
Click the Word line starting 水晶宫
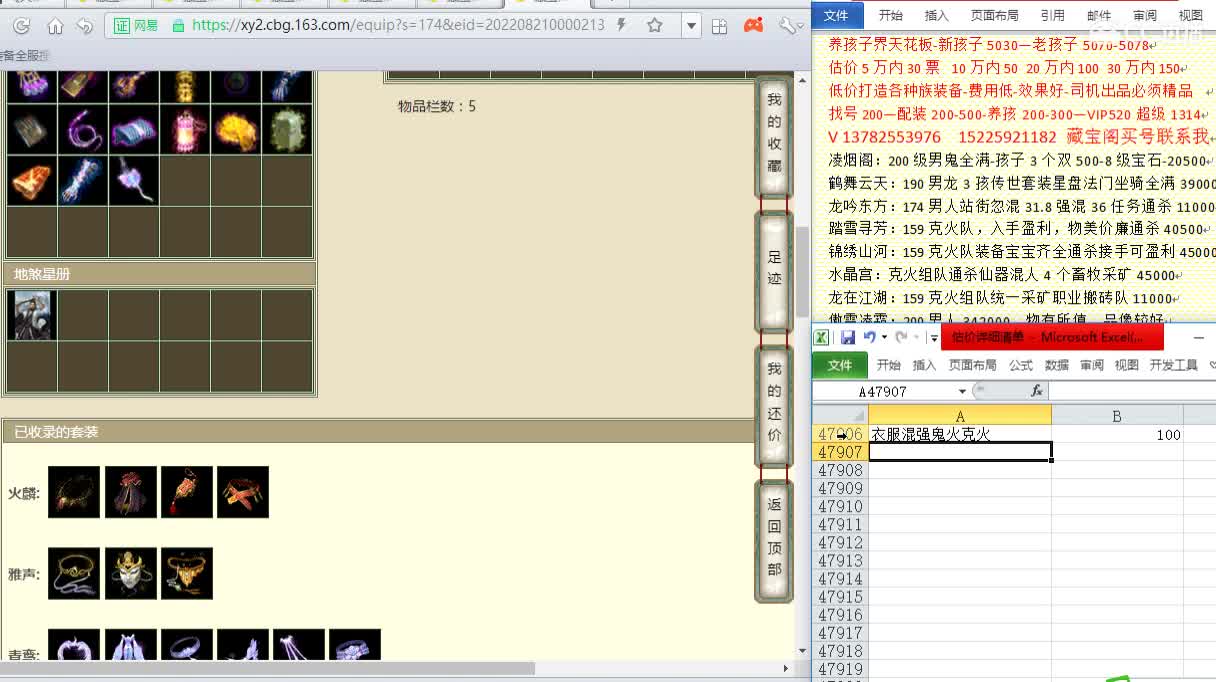click(1003, 275)
